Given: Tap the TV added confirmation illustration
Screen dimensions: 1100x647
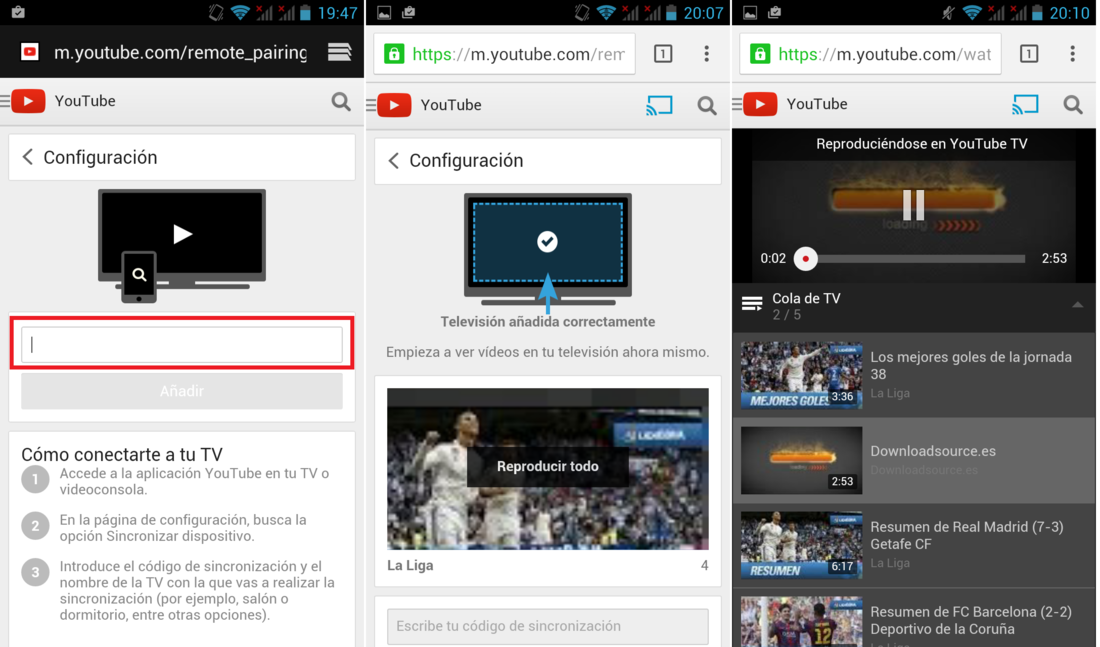Looking at the screenshot, I should [x=548, y=251].
